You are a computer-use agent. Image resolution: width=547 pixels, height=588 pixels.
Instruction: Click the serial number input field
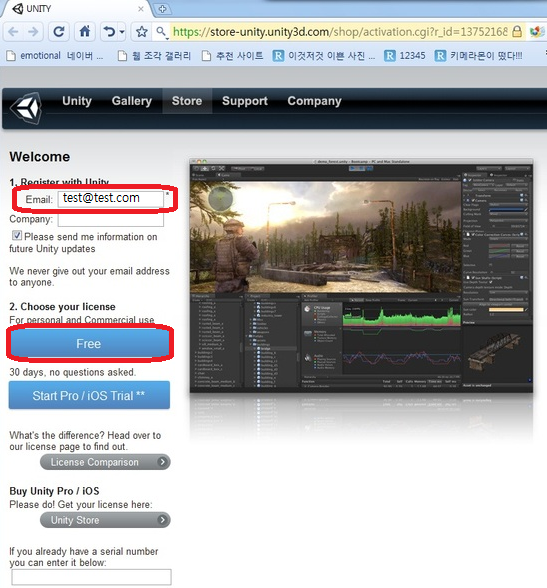click(x=91, y=577)
